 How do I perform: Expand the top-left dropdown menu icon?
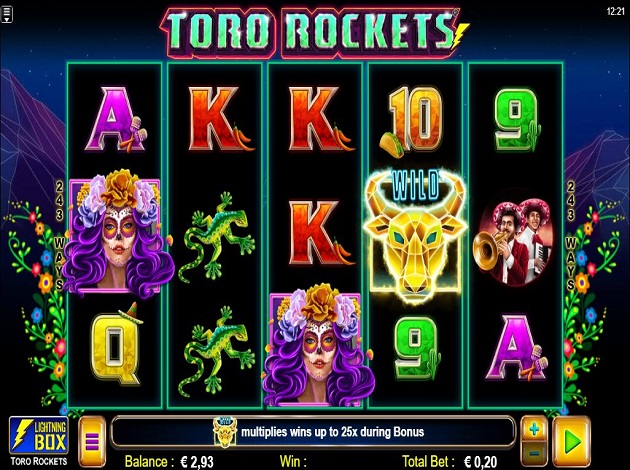coord(7,14)
